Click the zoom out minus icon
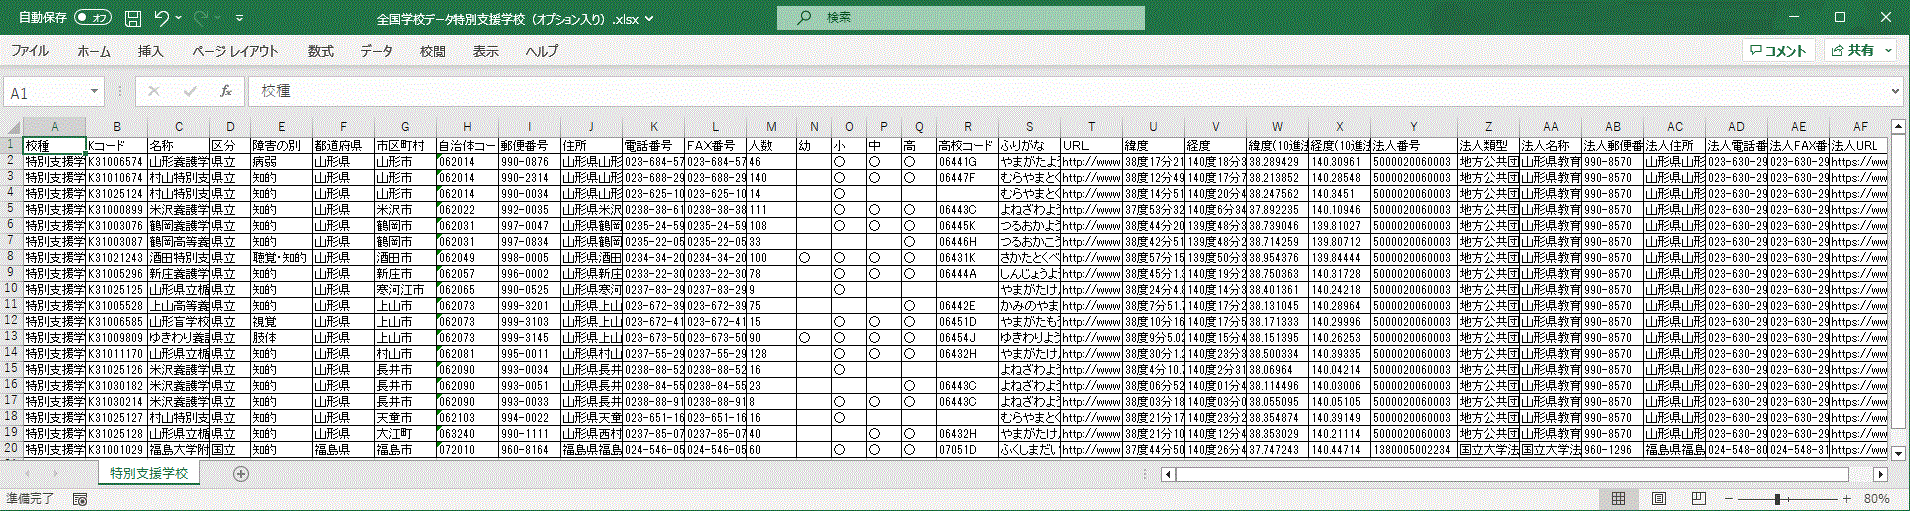Viewport: 1910px width, 511px height. pos(1729,499)
